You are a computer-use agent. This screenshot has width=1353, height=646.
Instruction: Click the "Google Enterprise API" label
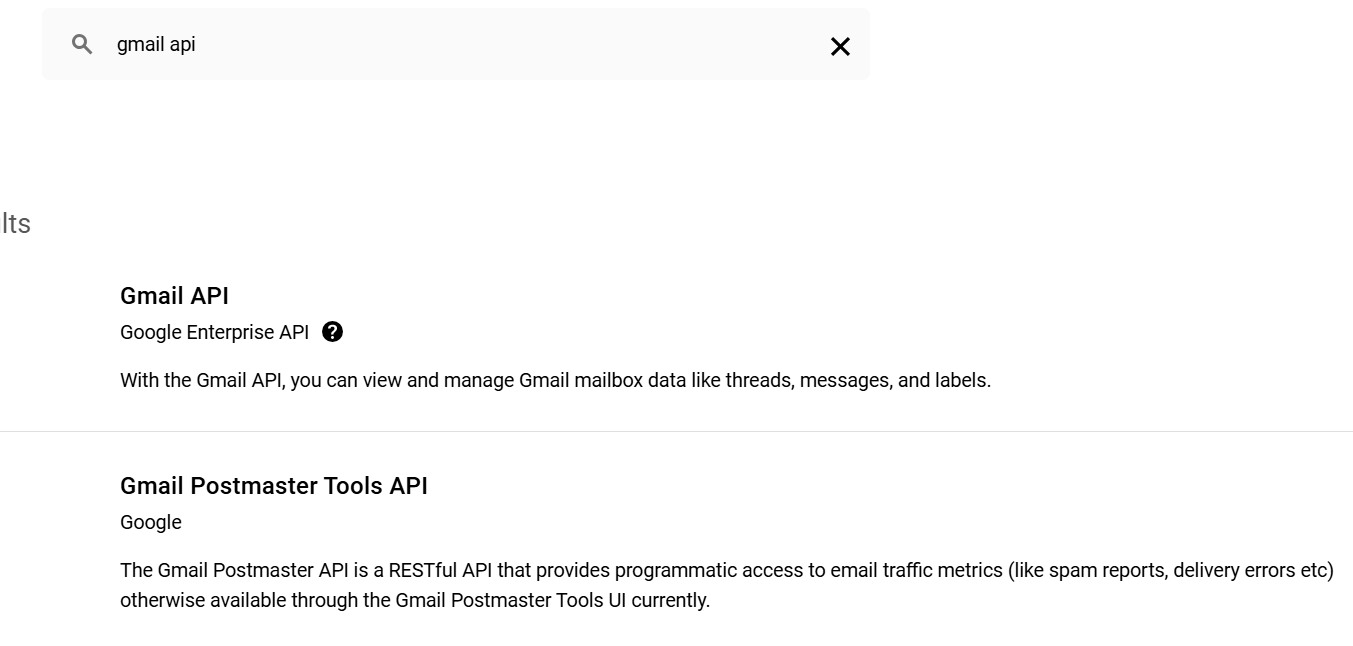click(x=214, y=333)
